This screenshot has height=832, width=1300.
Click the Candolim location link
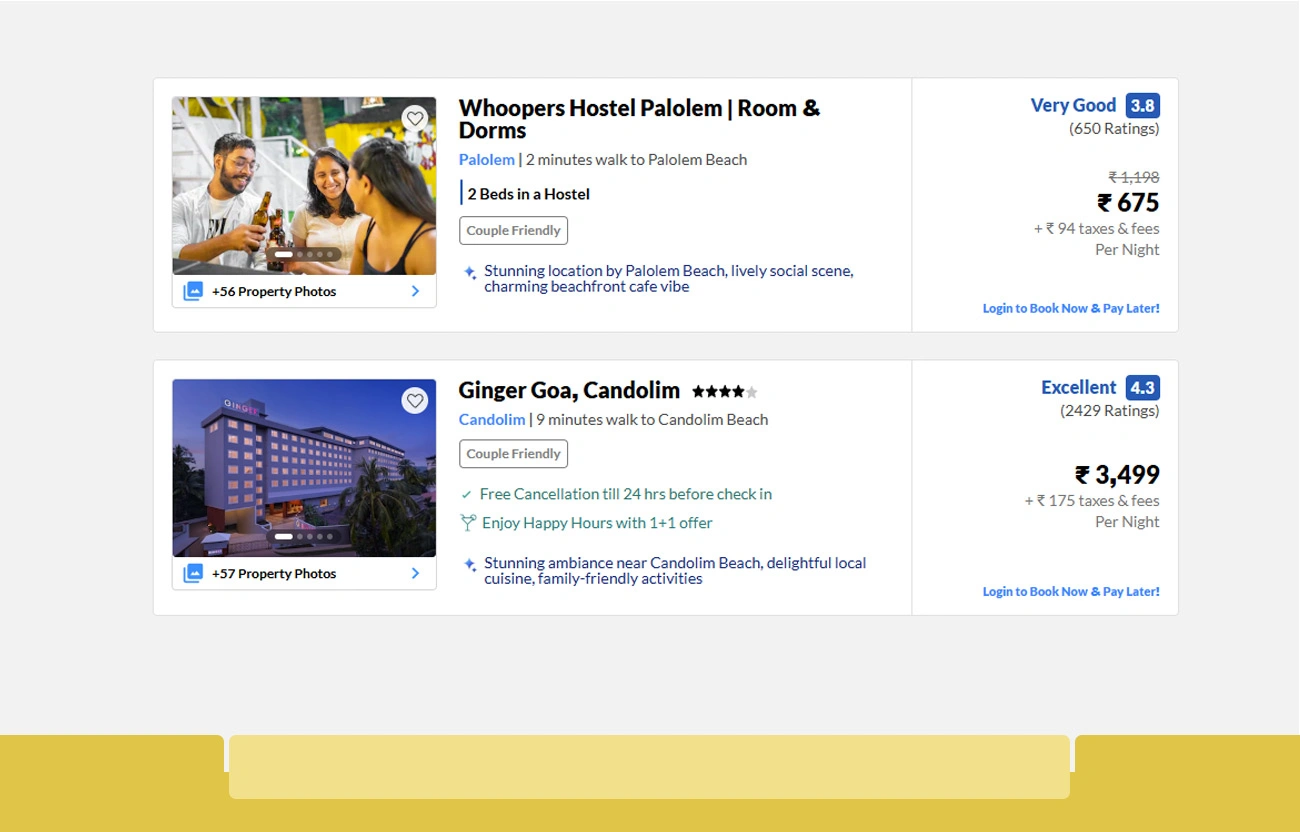click(x=491, y=420)
